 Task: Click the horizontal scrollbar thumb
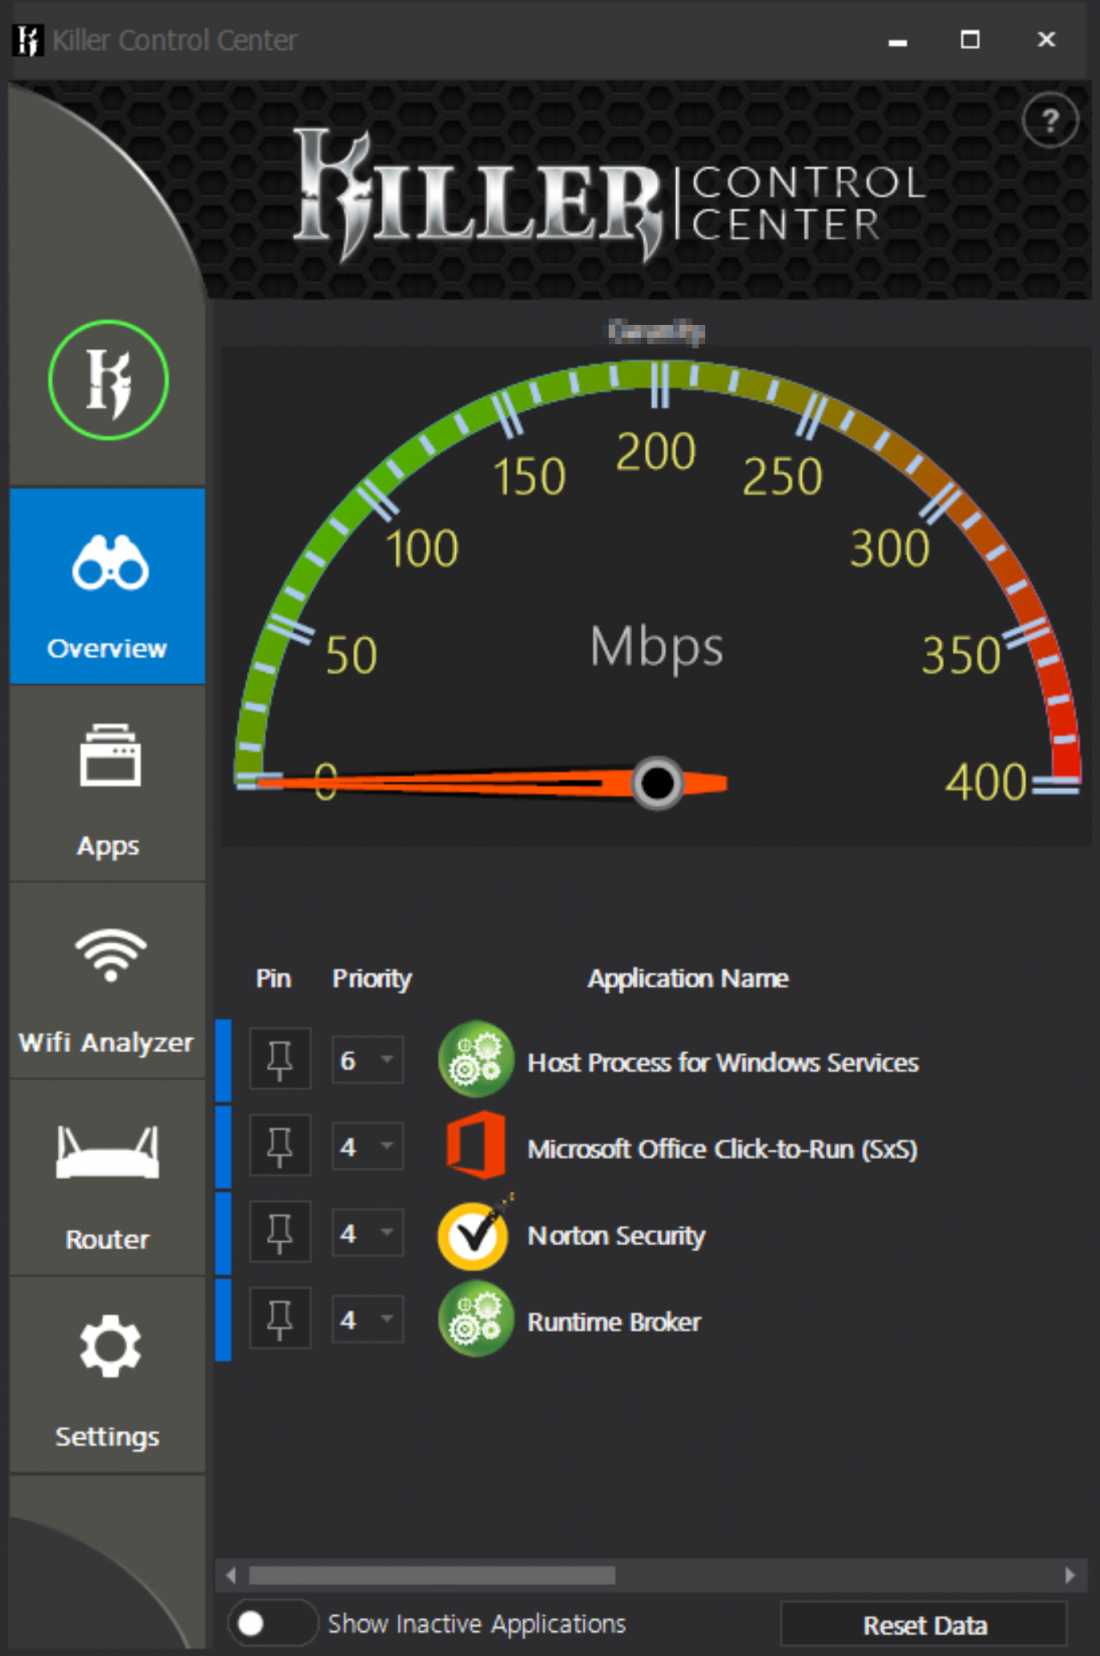coord(432,1575)
